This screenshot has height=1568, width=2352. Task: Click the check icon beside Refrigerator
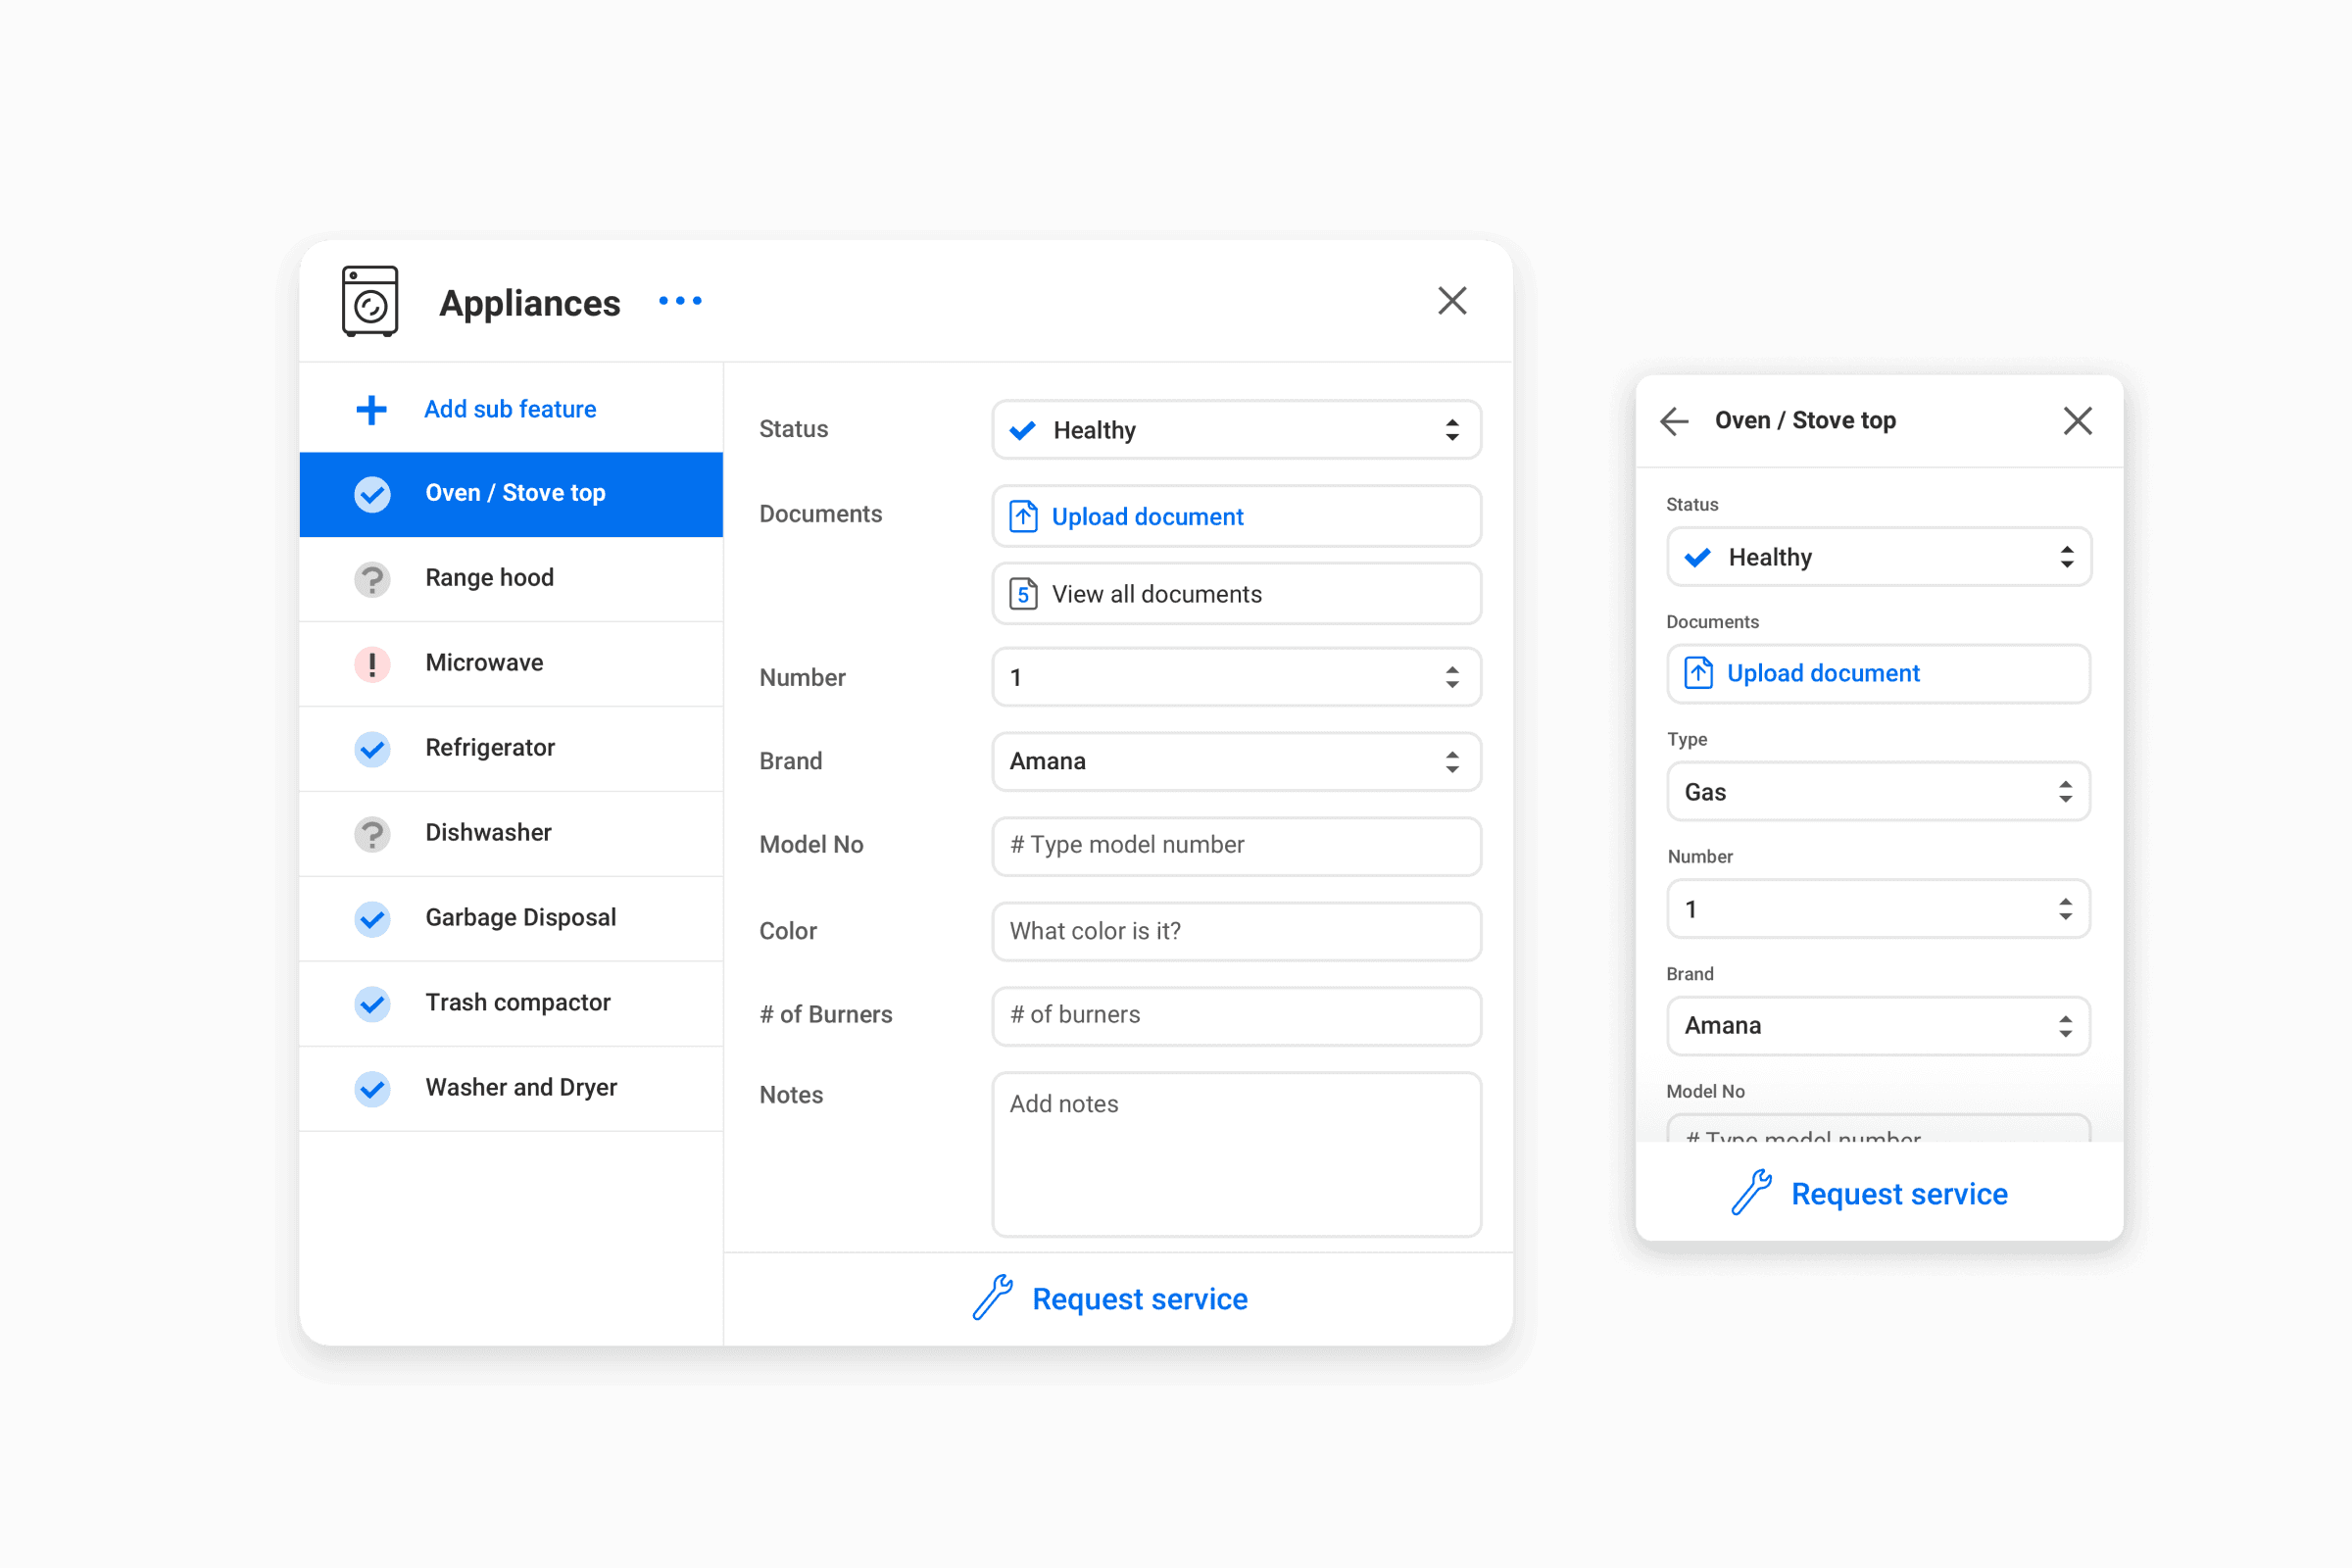(x=372, y=749)
